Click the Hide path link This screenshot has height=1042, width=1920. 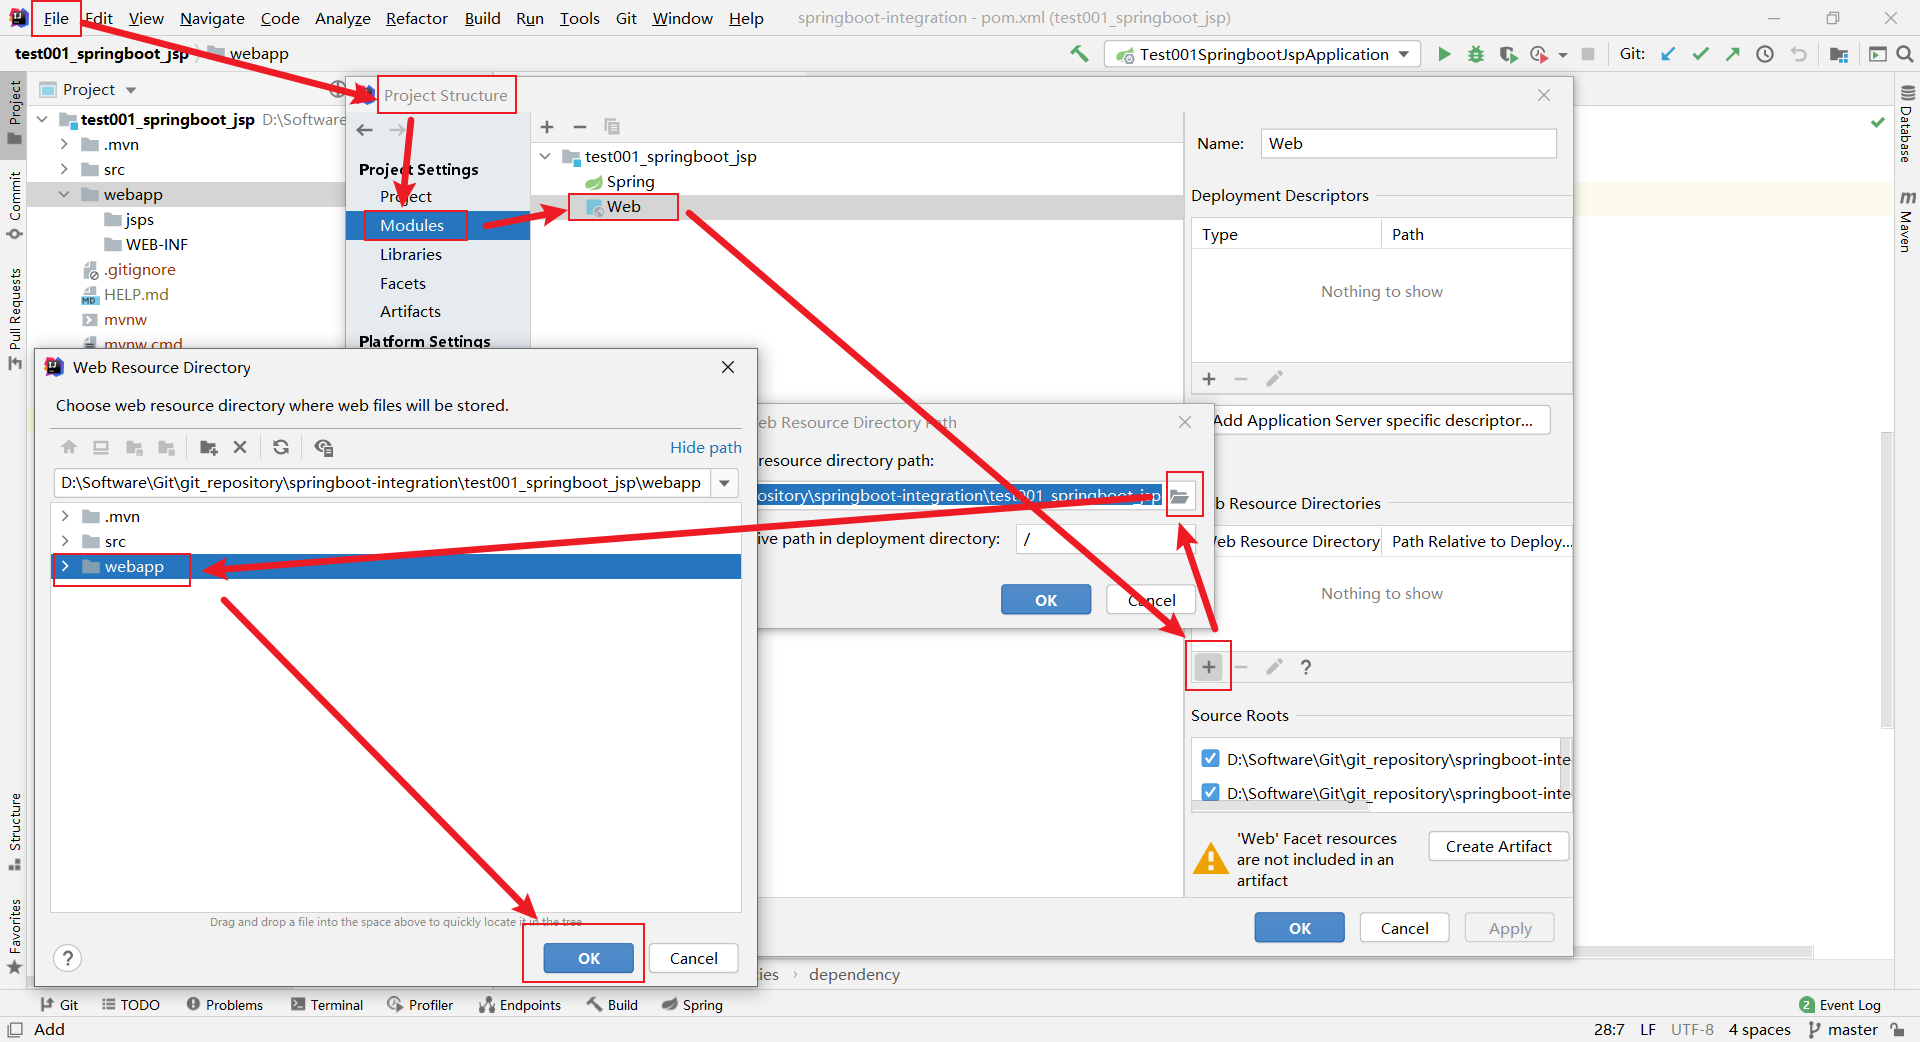[706, 447]
